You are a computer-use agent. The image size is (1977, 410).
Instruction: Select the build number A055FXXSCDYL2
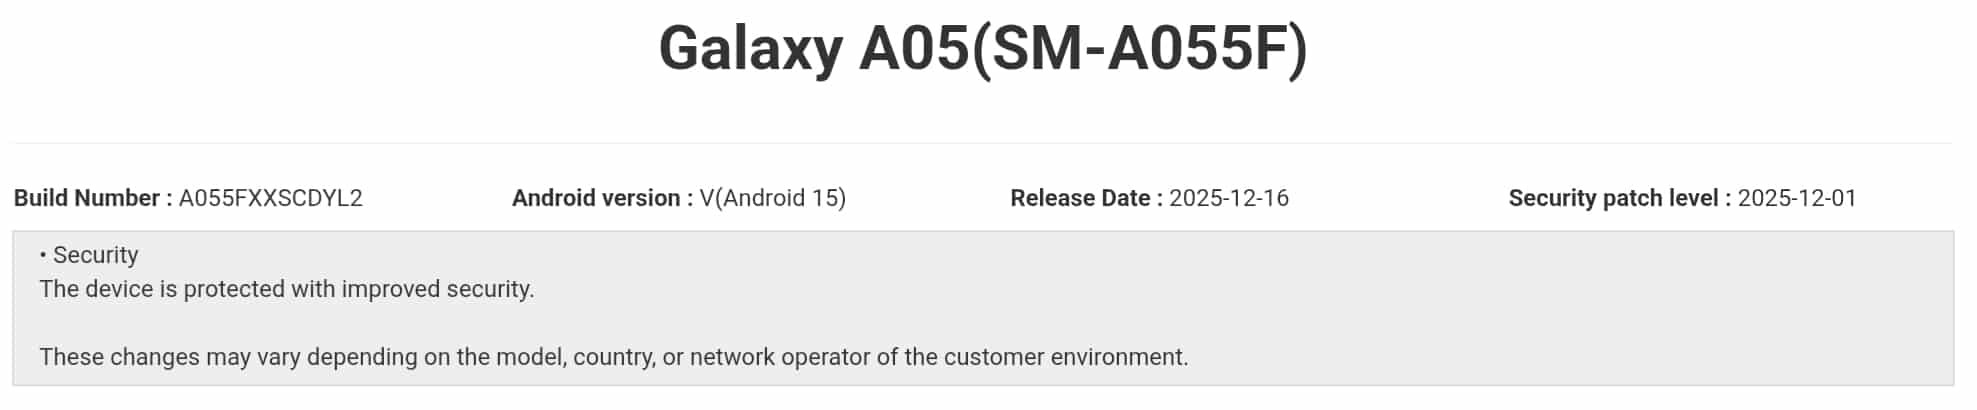271,198
